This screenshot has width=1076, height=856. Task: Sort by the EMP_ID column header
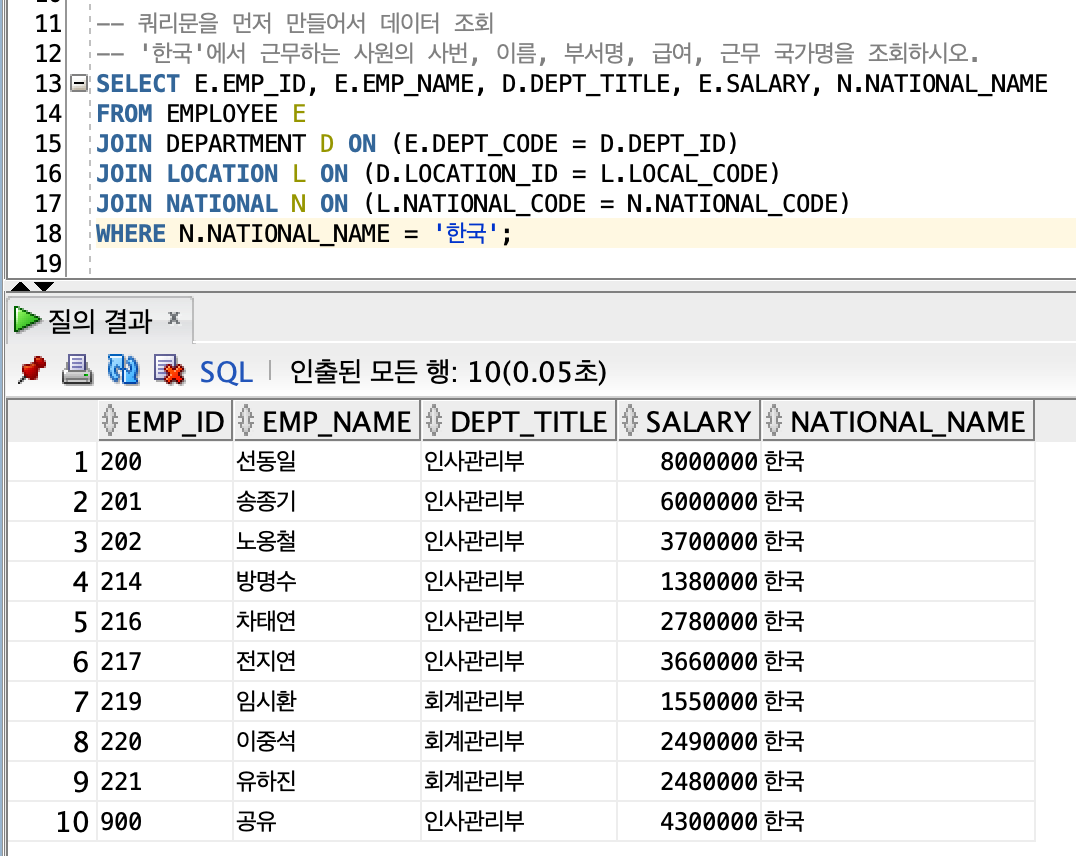click(x=165, y=421)
